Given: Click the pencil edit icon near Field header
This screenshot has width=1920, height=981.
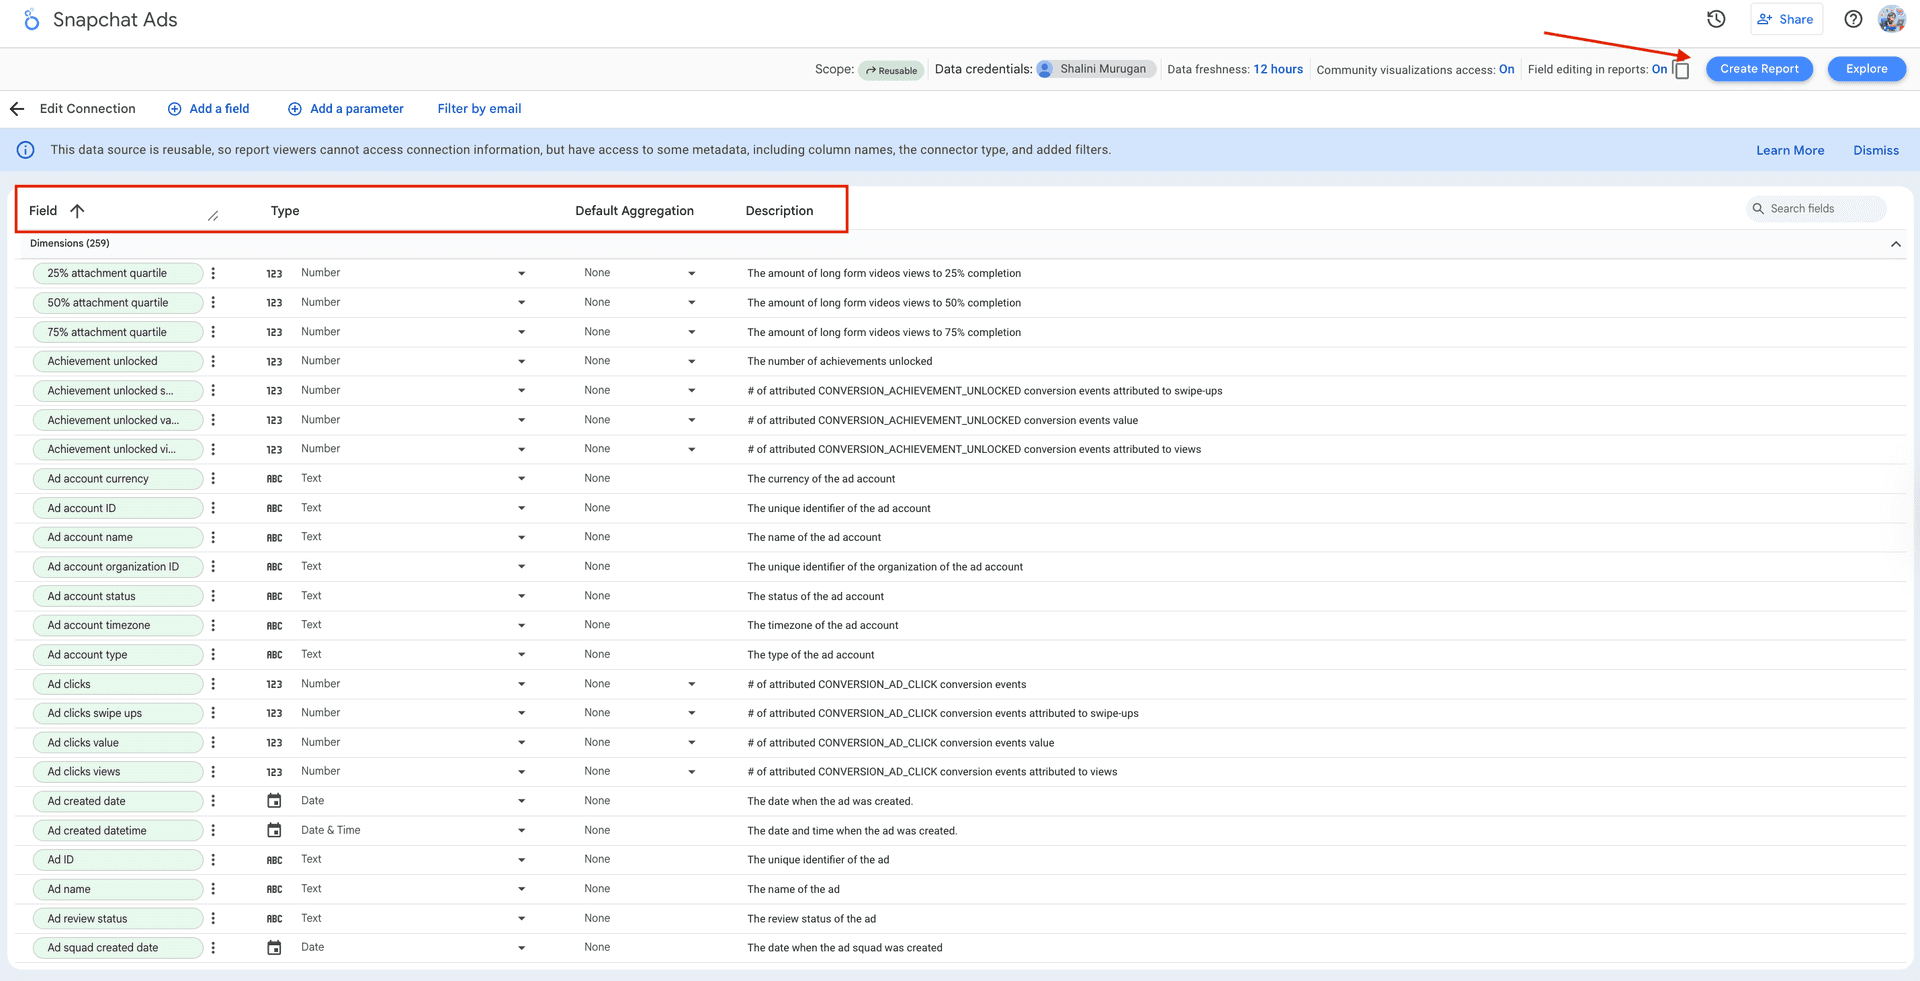Looking at the screenshot, I should pyautogui.click(x=214, y=214).
